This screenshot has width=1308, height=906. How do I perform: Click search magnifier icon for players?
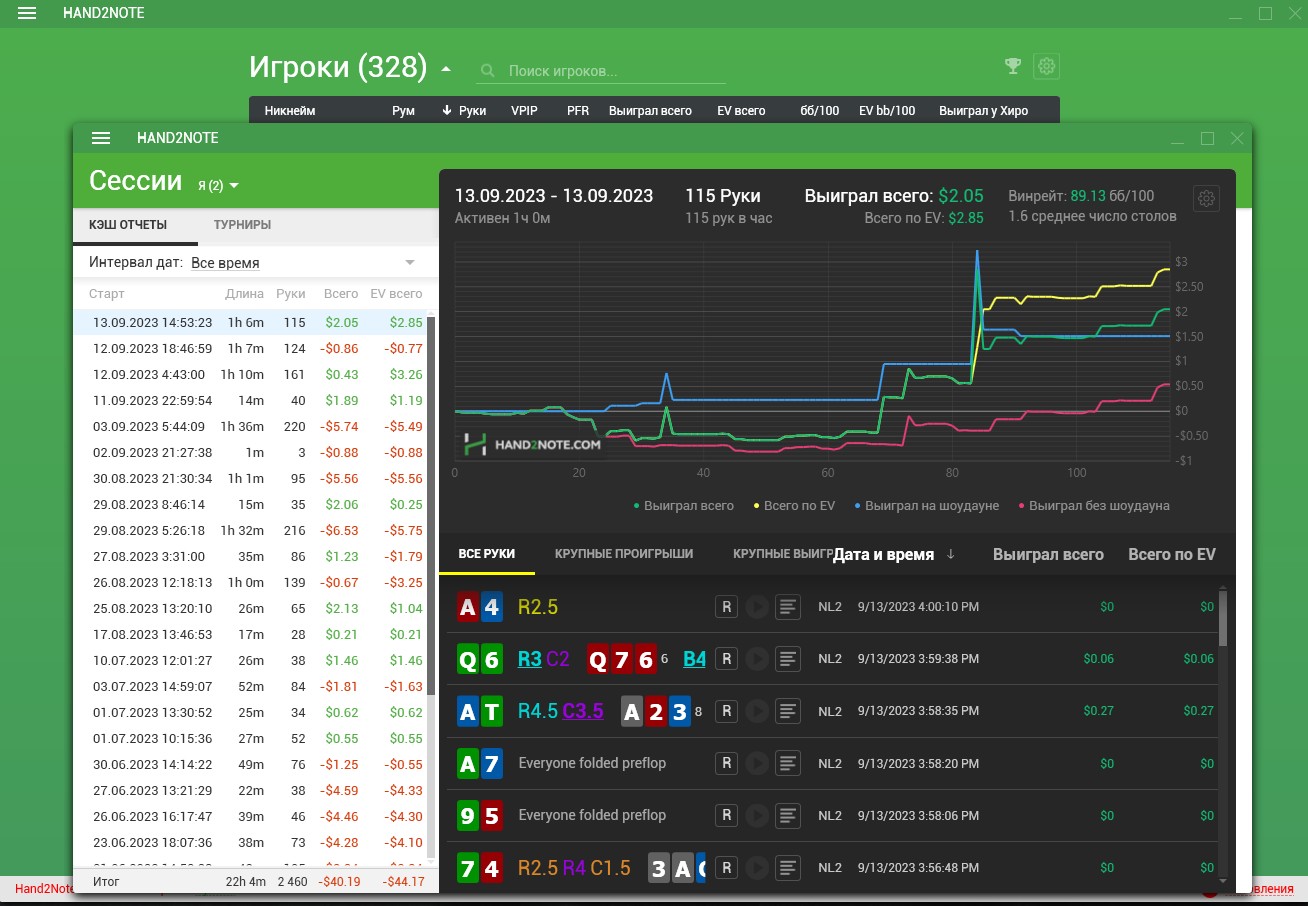point(488,71)
